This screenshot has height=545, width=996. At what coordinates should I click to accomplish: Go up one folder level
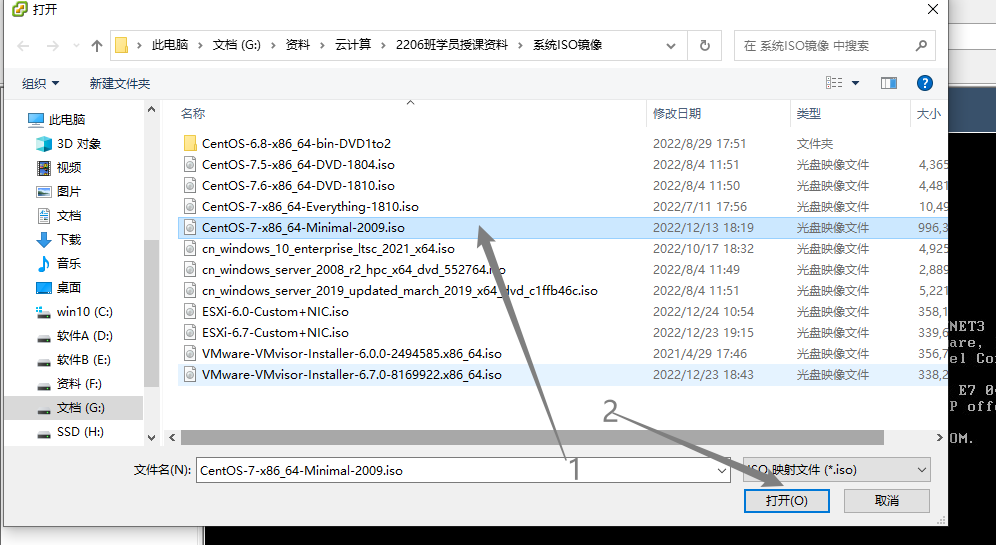(97, 46)
